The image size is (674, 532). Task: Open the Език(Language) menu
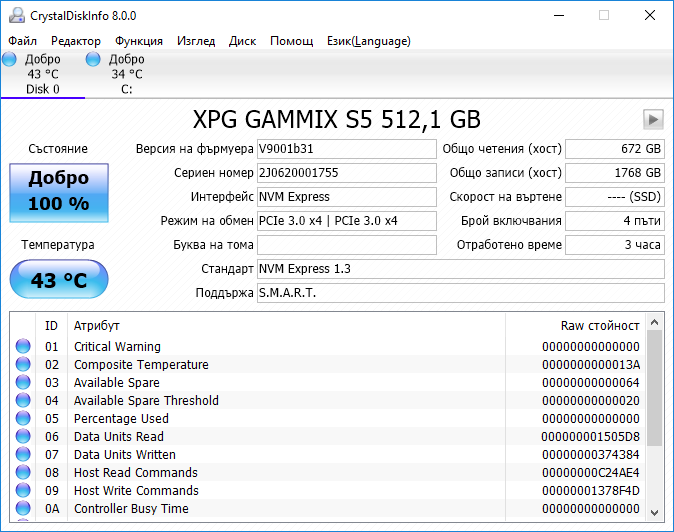tap(369, 41)
